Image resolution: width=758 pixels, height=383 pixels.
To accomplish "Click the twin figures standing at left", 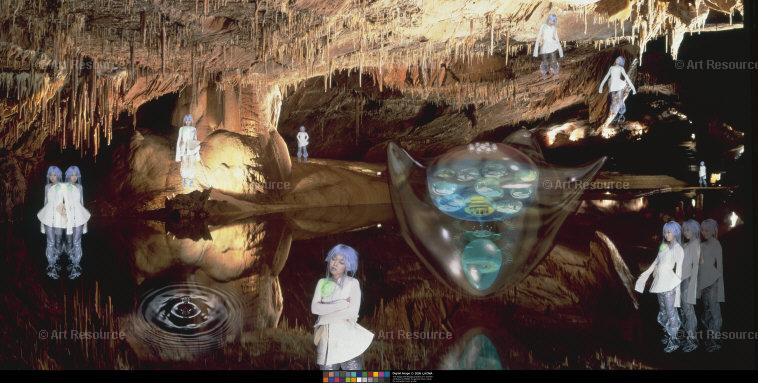I will click(64, 221).
